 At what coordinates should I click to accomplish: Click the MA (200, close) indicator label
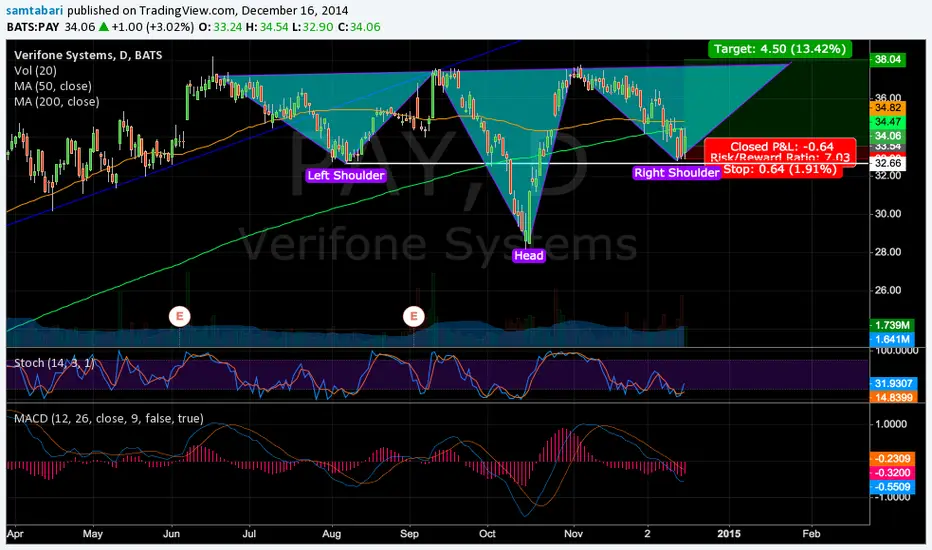[56, 102]
